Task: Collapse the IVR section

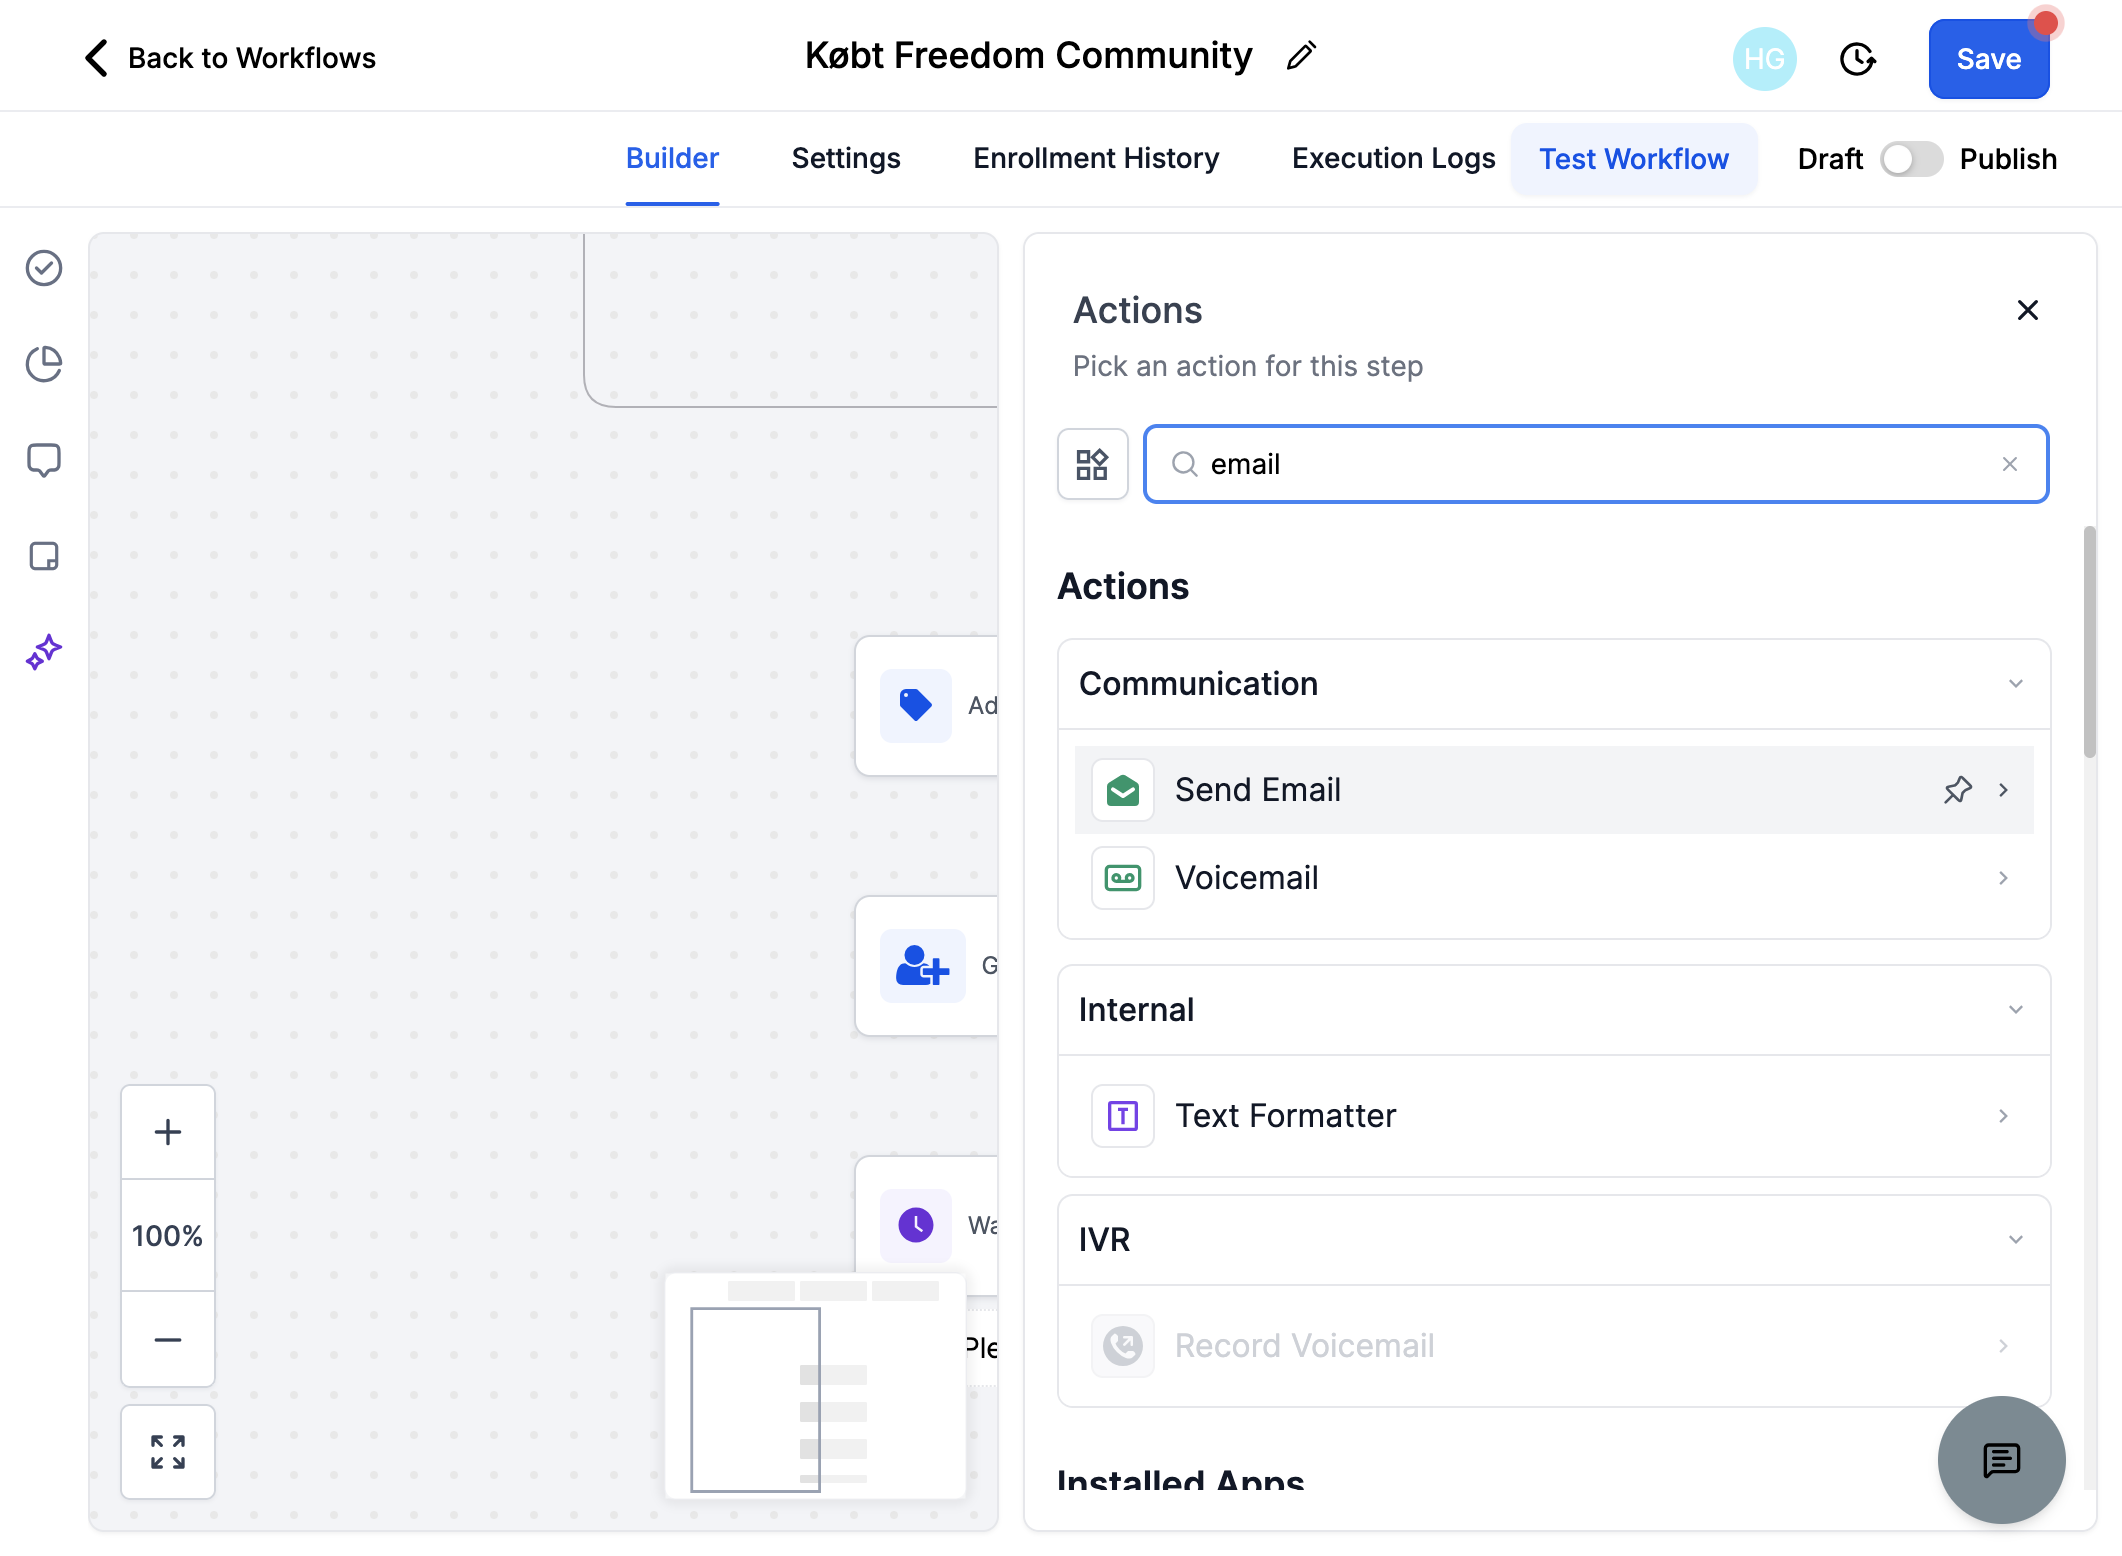Action: coord(2015,1240)
